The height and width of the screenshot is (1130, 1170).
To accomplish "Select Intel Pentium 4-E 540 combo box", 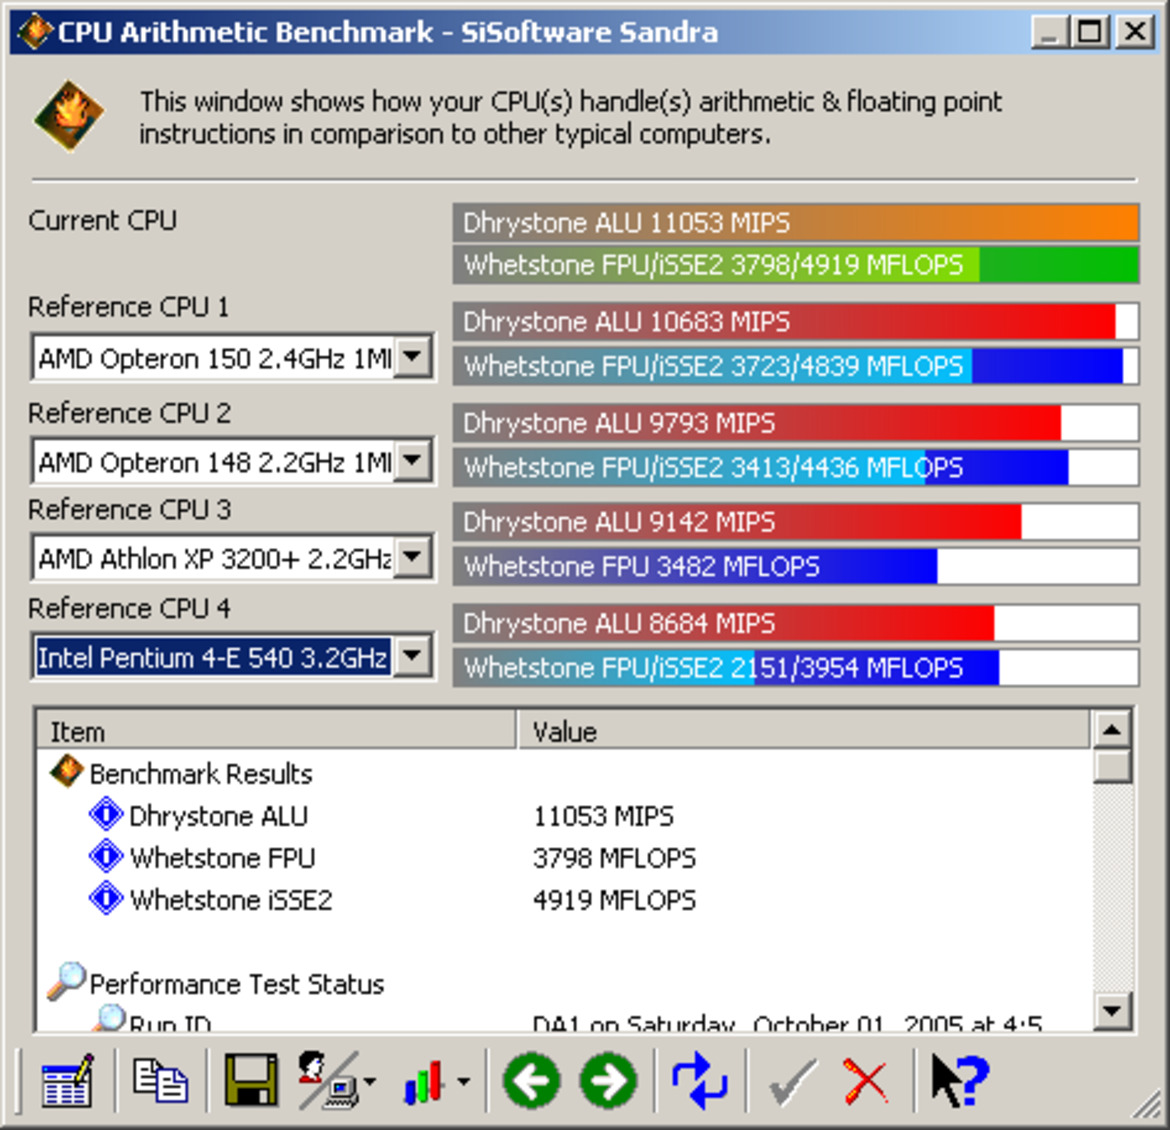I will [x=232, y=657].
